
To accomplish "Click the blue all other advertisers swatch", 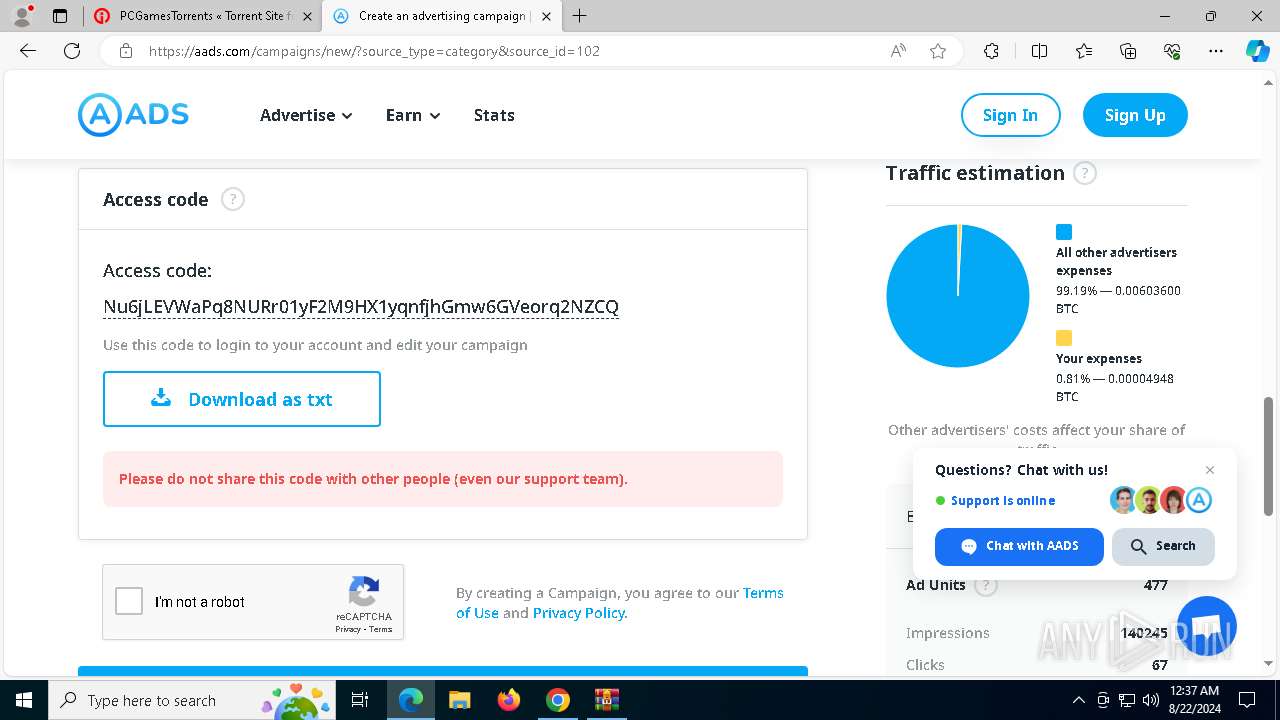I will click(x=1064, y=232).
